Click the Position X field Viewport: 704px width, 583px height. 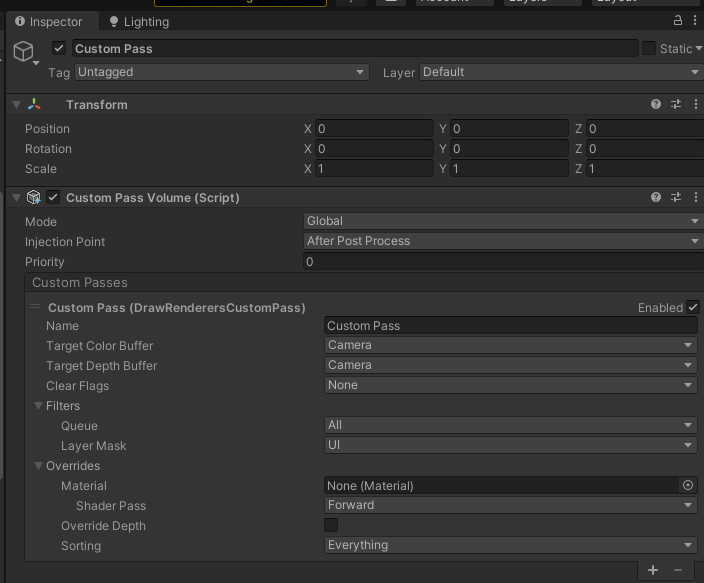coord(374,129)
